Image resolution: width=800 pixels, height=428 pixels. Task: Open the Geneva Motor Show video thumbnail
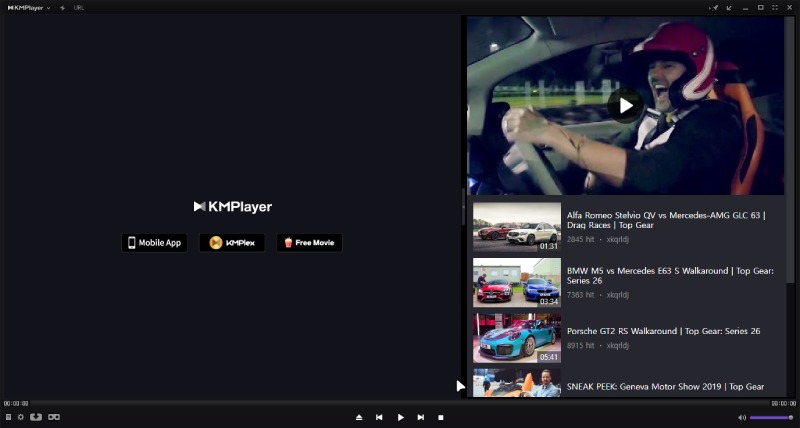coord(516,383)
